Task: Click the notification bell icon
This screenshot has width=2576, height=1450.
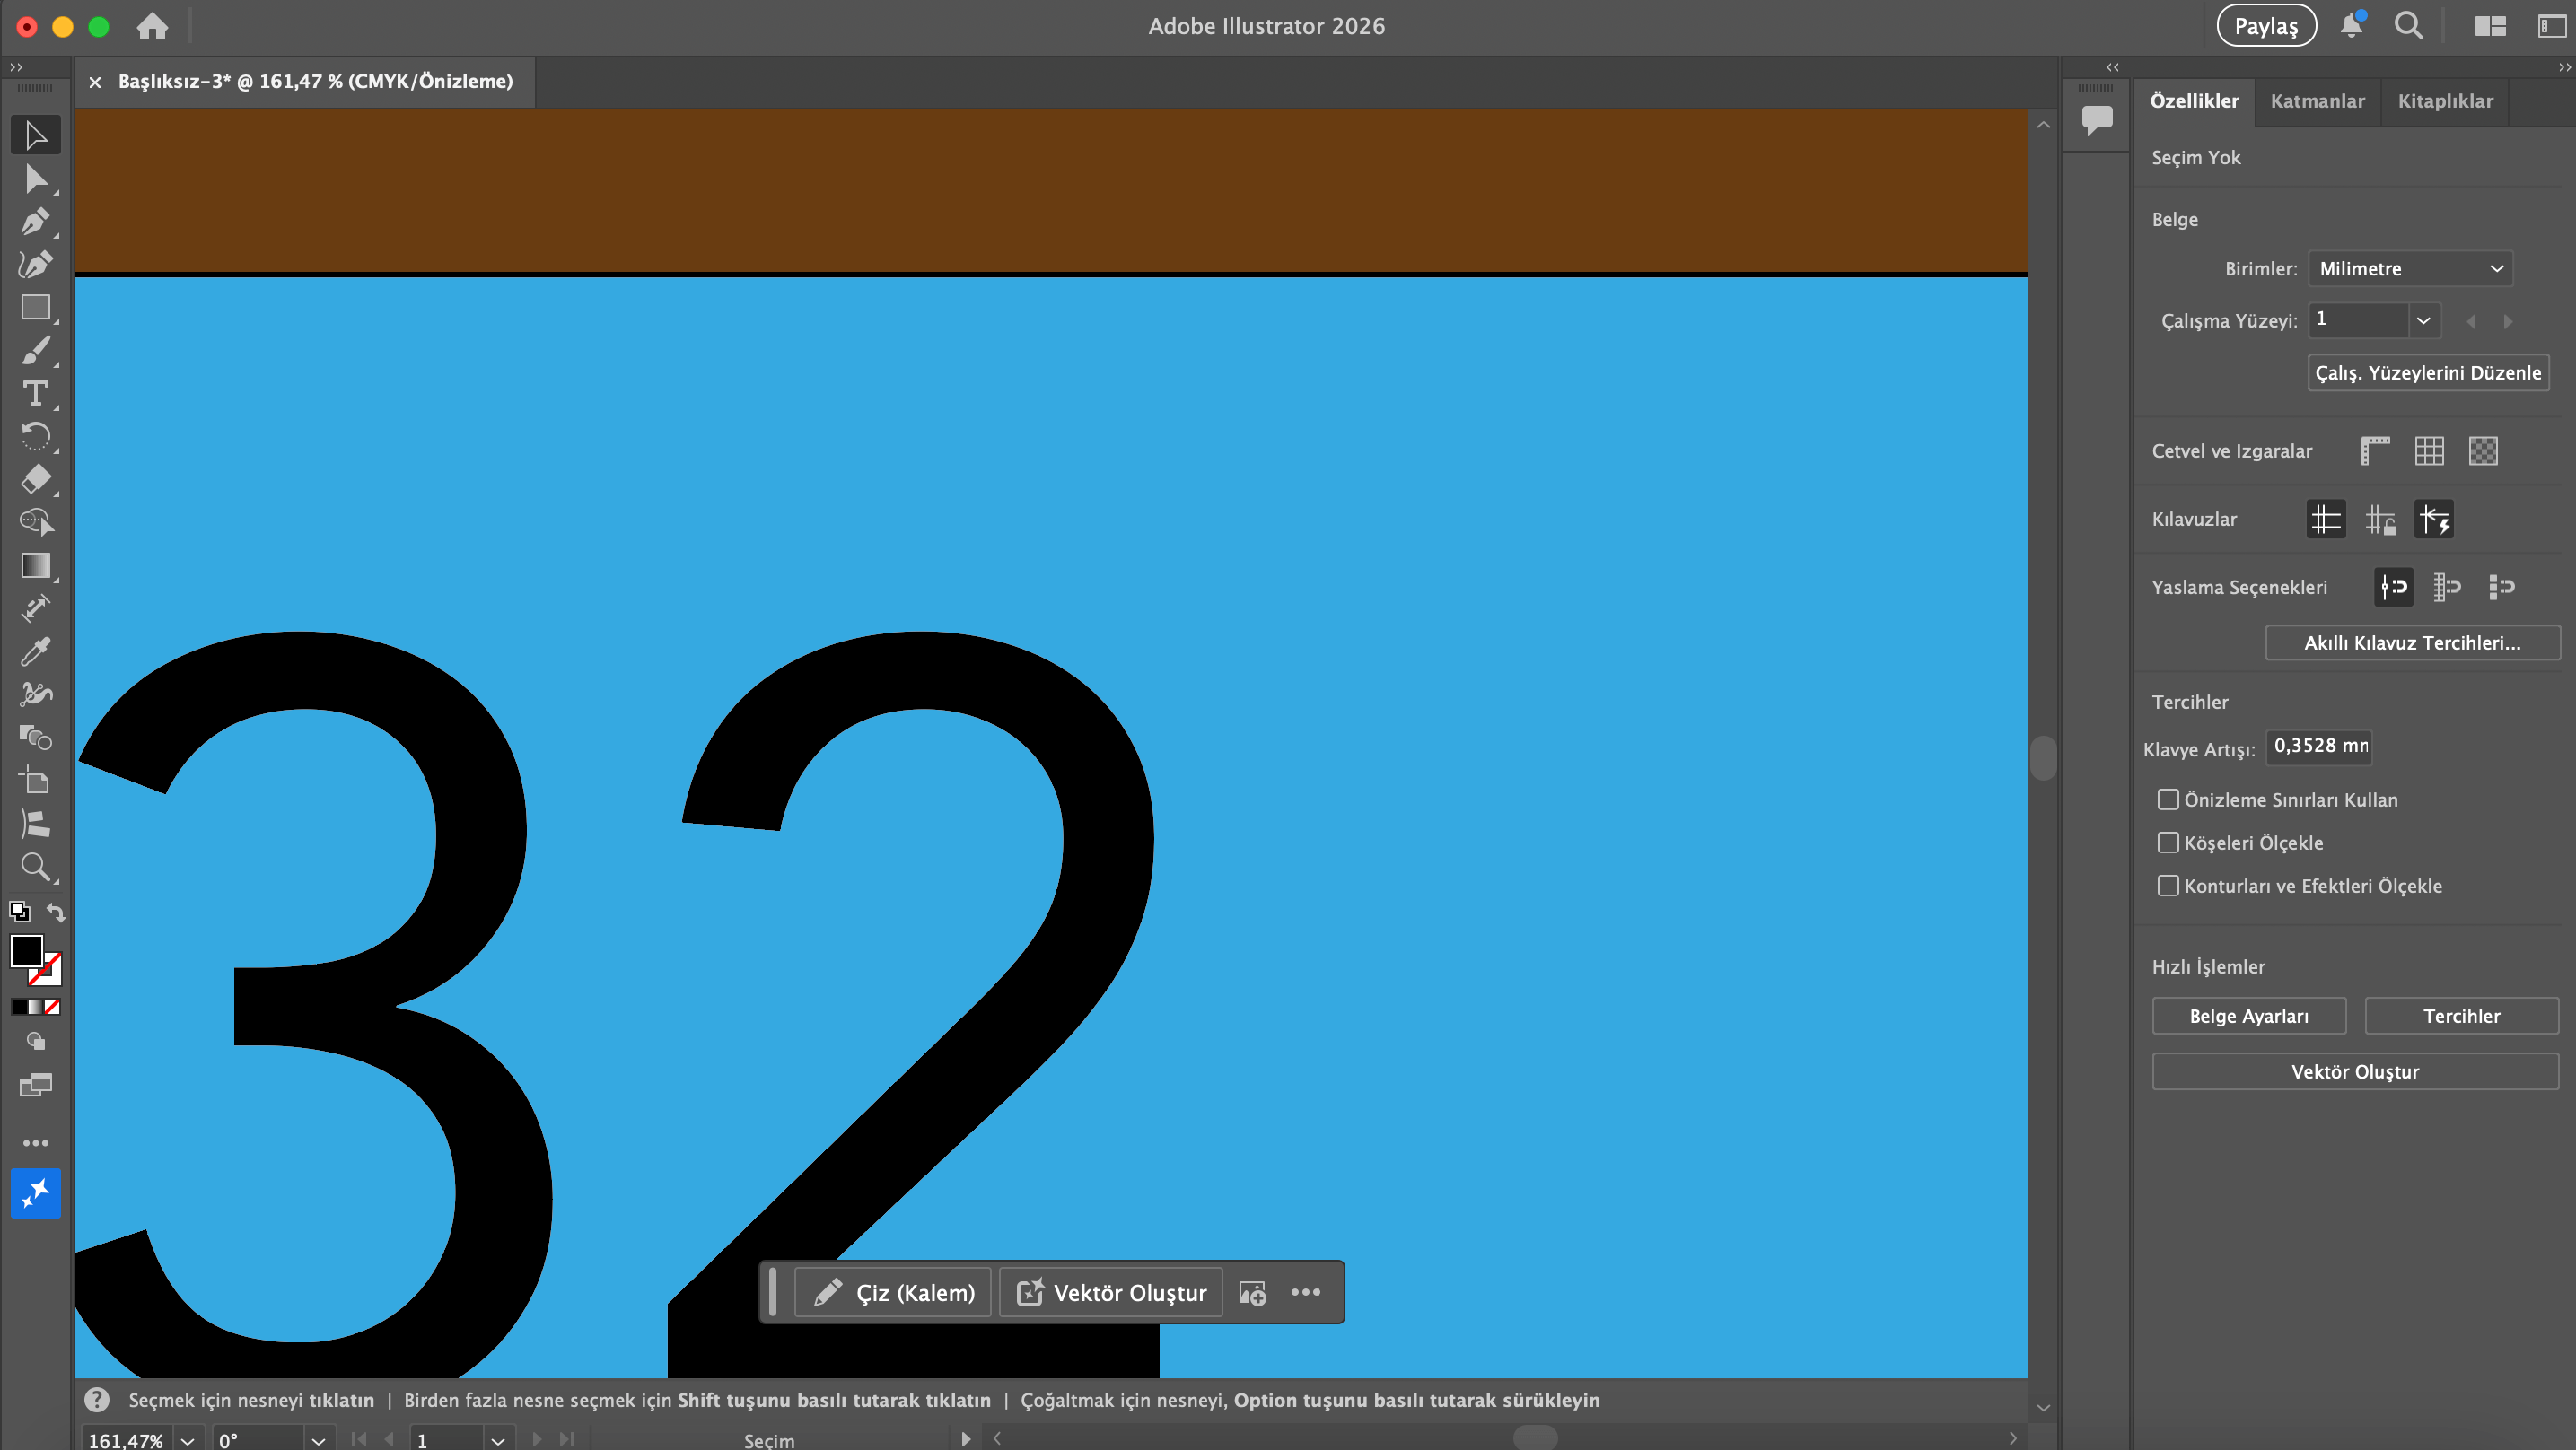Action: 2351,26
